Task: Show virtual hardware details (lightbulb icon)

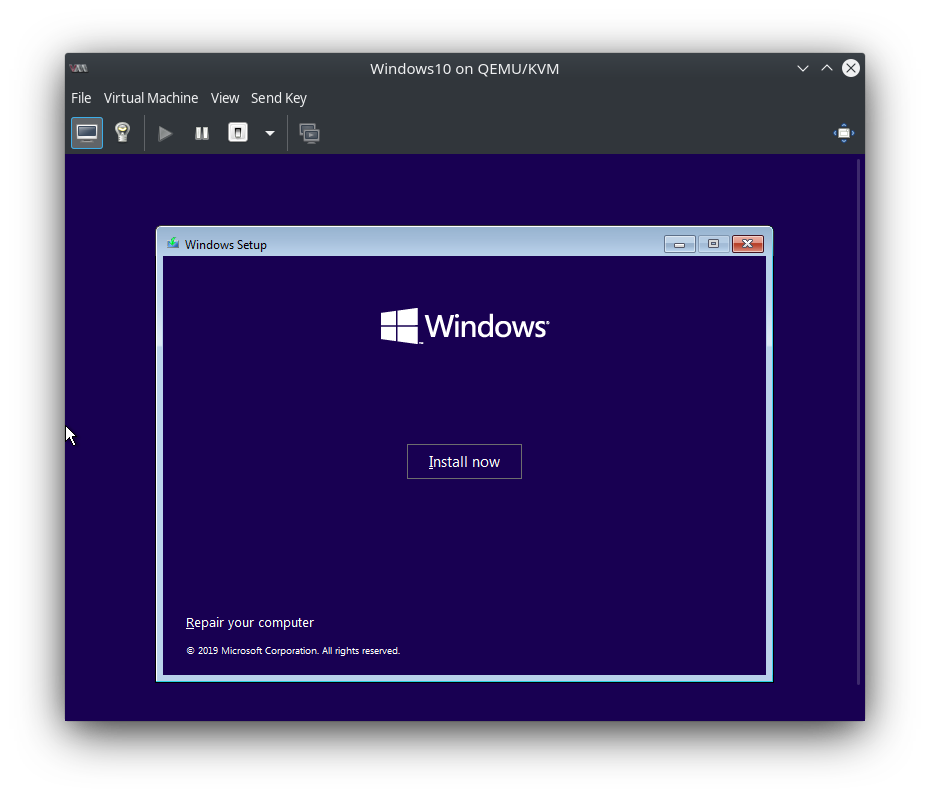Action: click(x=123, y=133)
